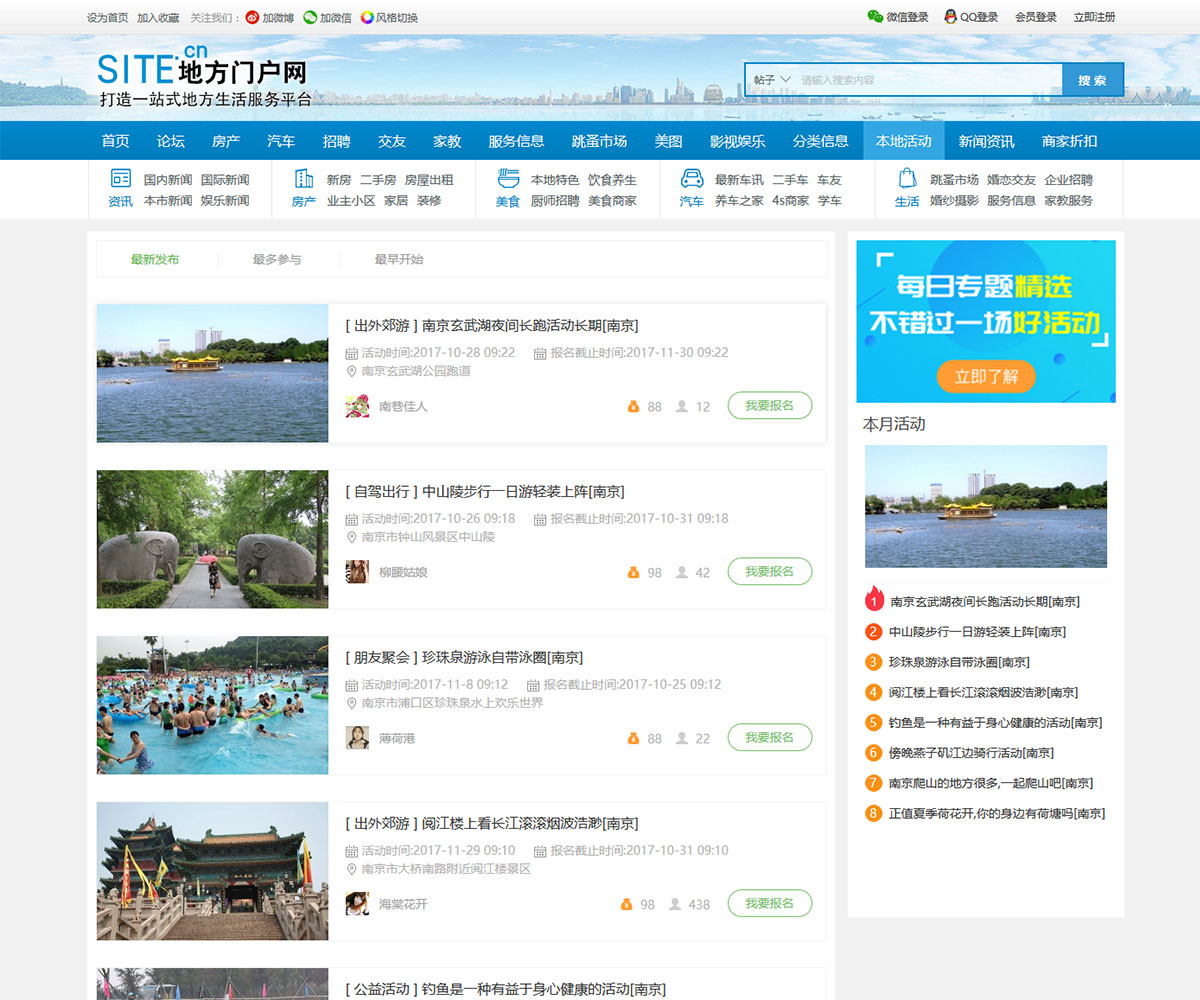The image size is (1200, 1000).
Task: Click the 生活 shopping bag icon
Action: 906,179
